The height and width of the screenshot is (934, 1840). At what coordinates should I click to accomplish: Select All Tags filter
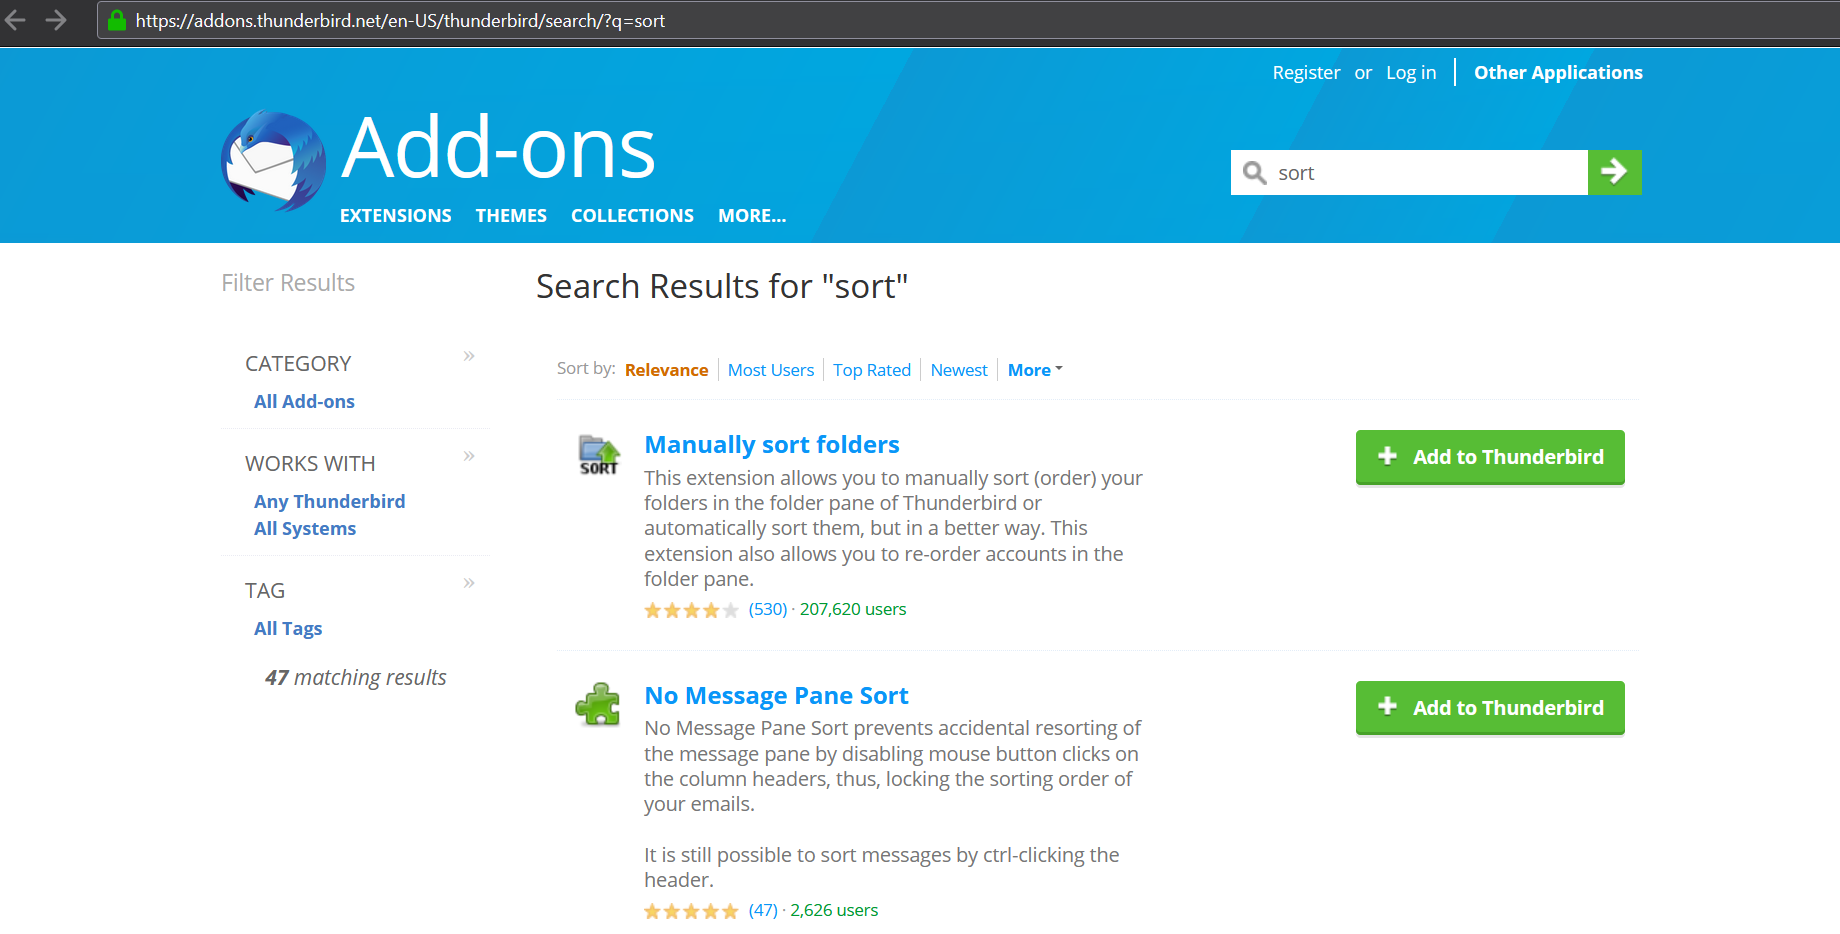288,628
